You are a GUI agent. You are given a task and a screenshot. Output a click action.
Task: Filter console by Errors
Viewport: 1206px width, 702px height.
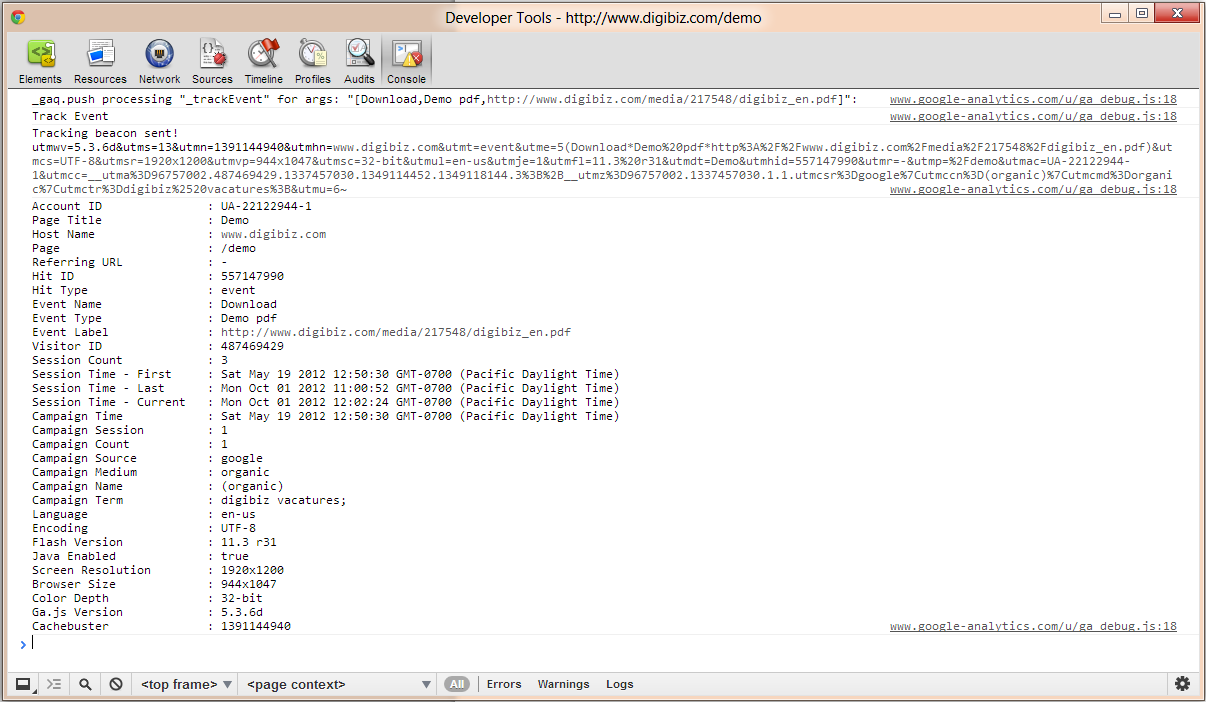(504, 684)
